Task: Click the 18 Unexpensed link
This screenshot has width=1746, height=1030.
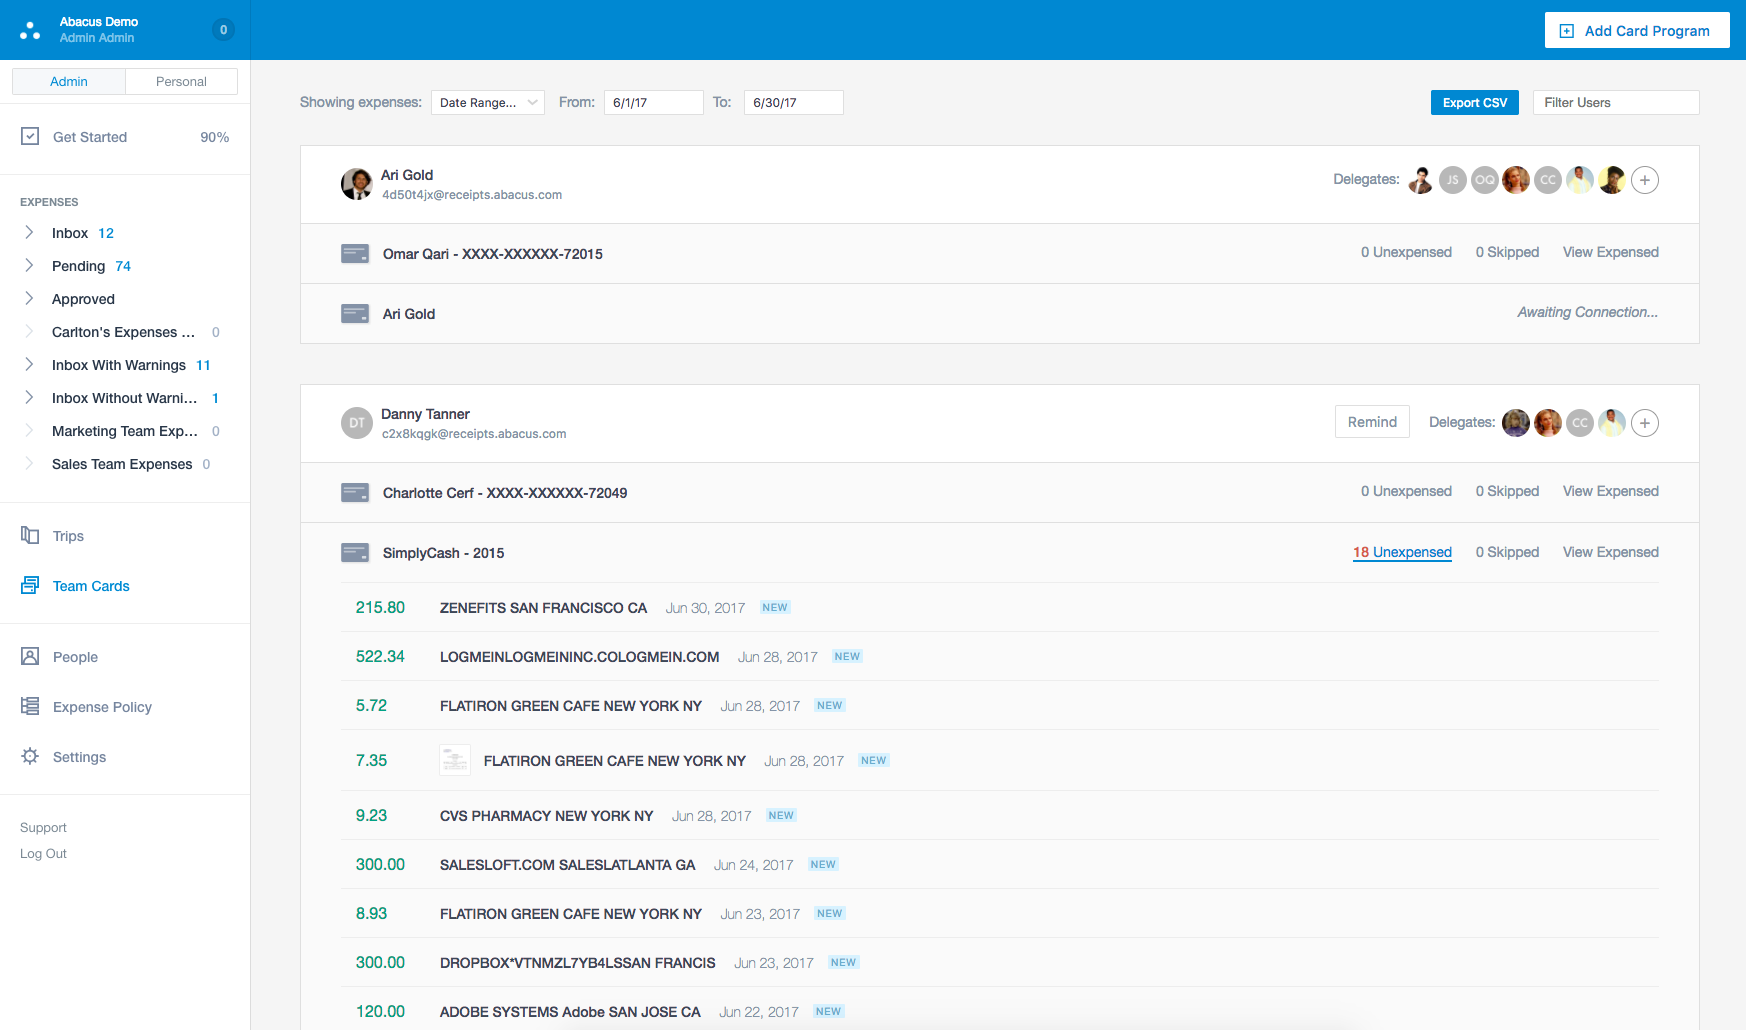Action: pos(1402,552)
